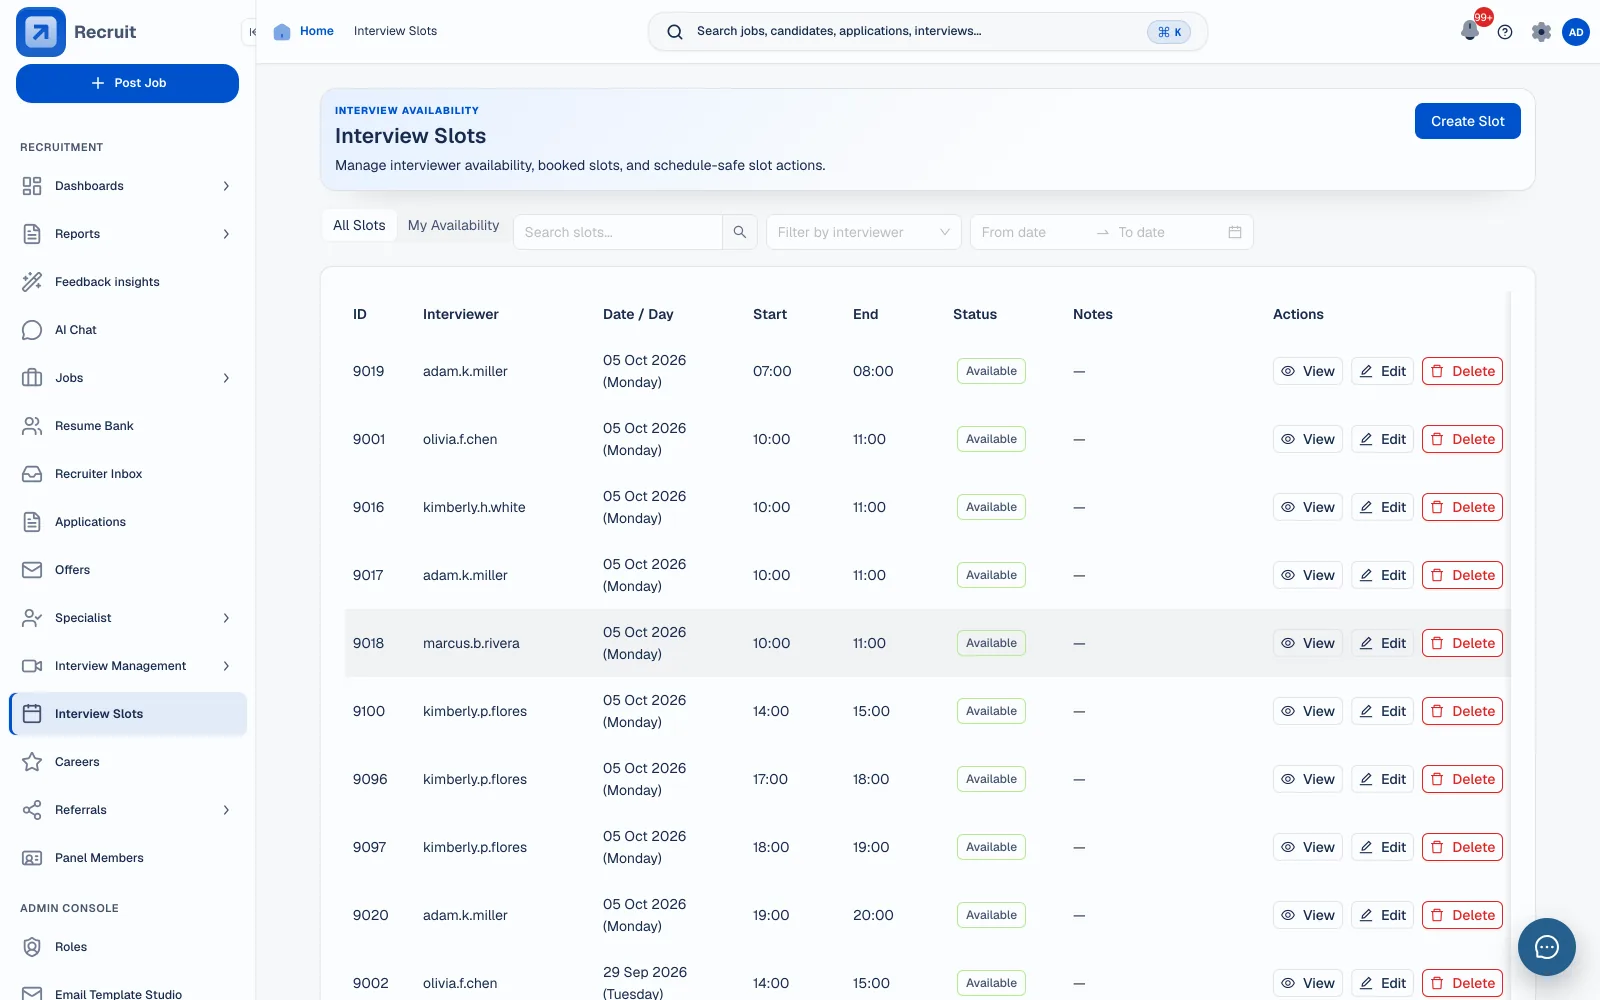Edit slot 9001
This screenshot has width=1600, height=1000.
point(1382,439)
